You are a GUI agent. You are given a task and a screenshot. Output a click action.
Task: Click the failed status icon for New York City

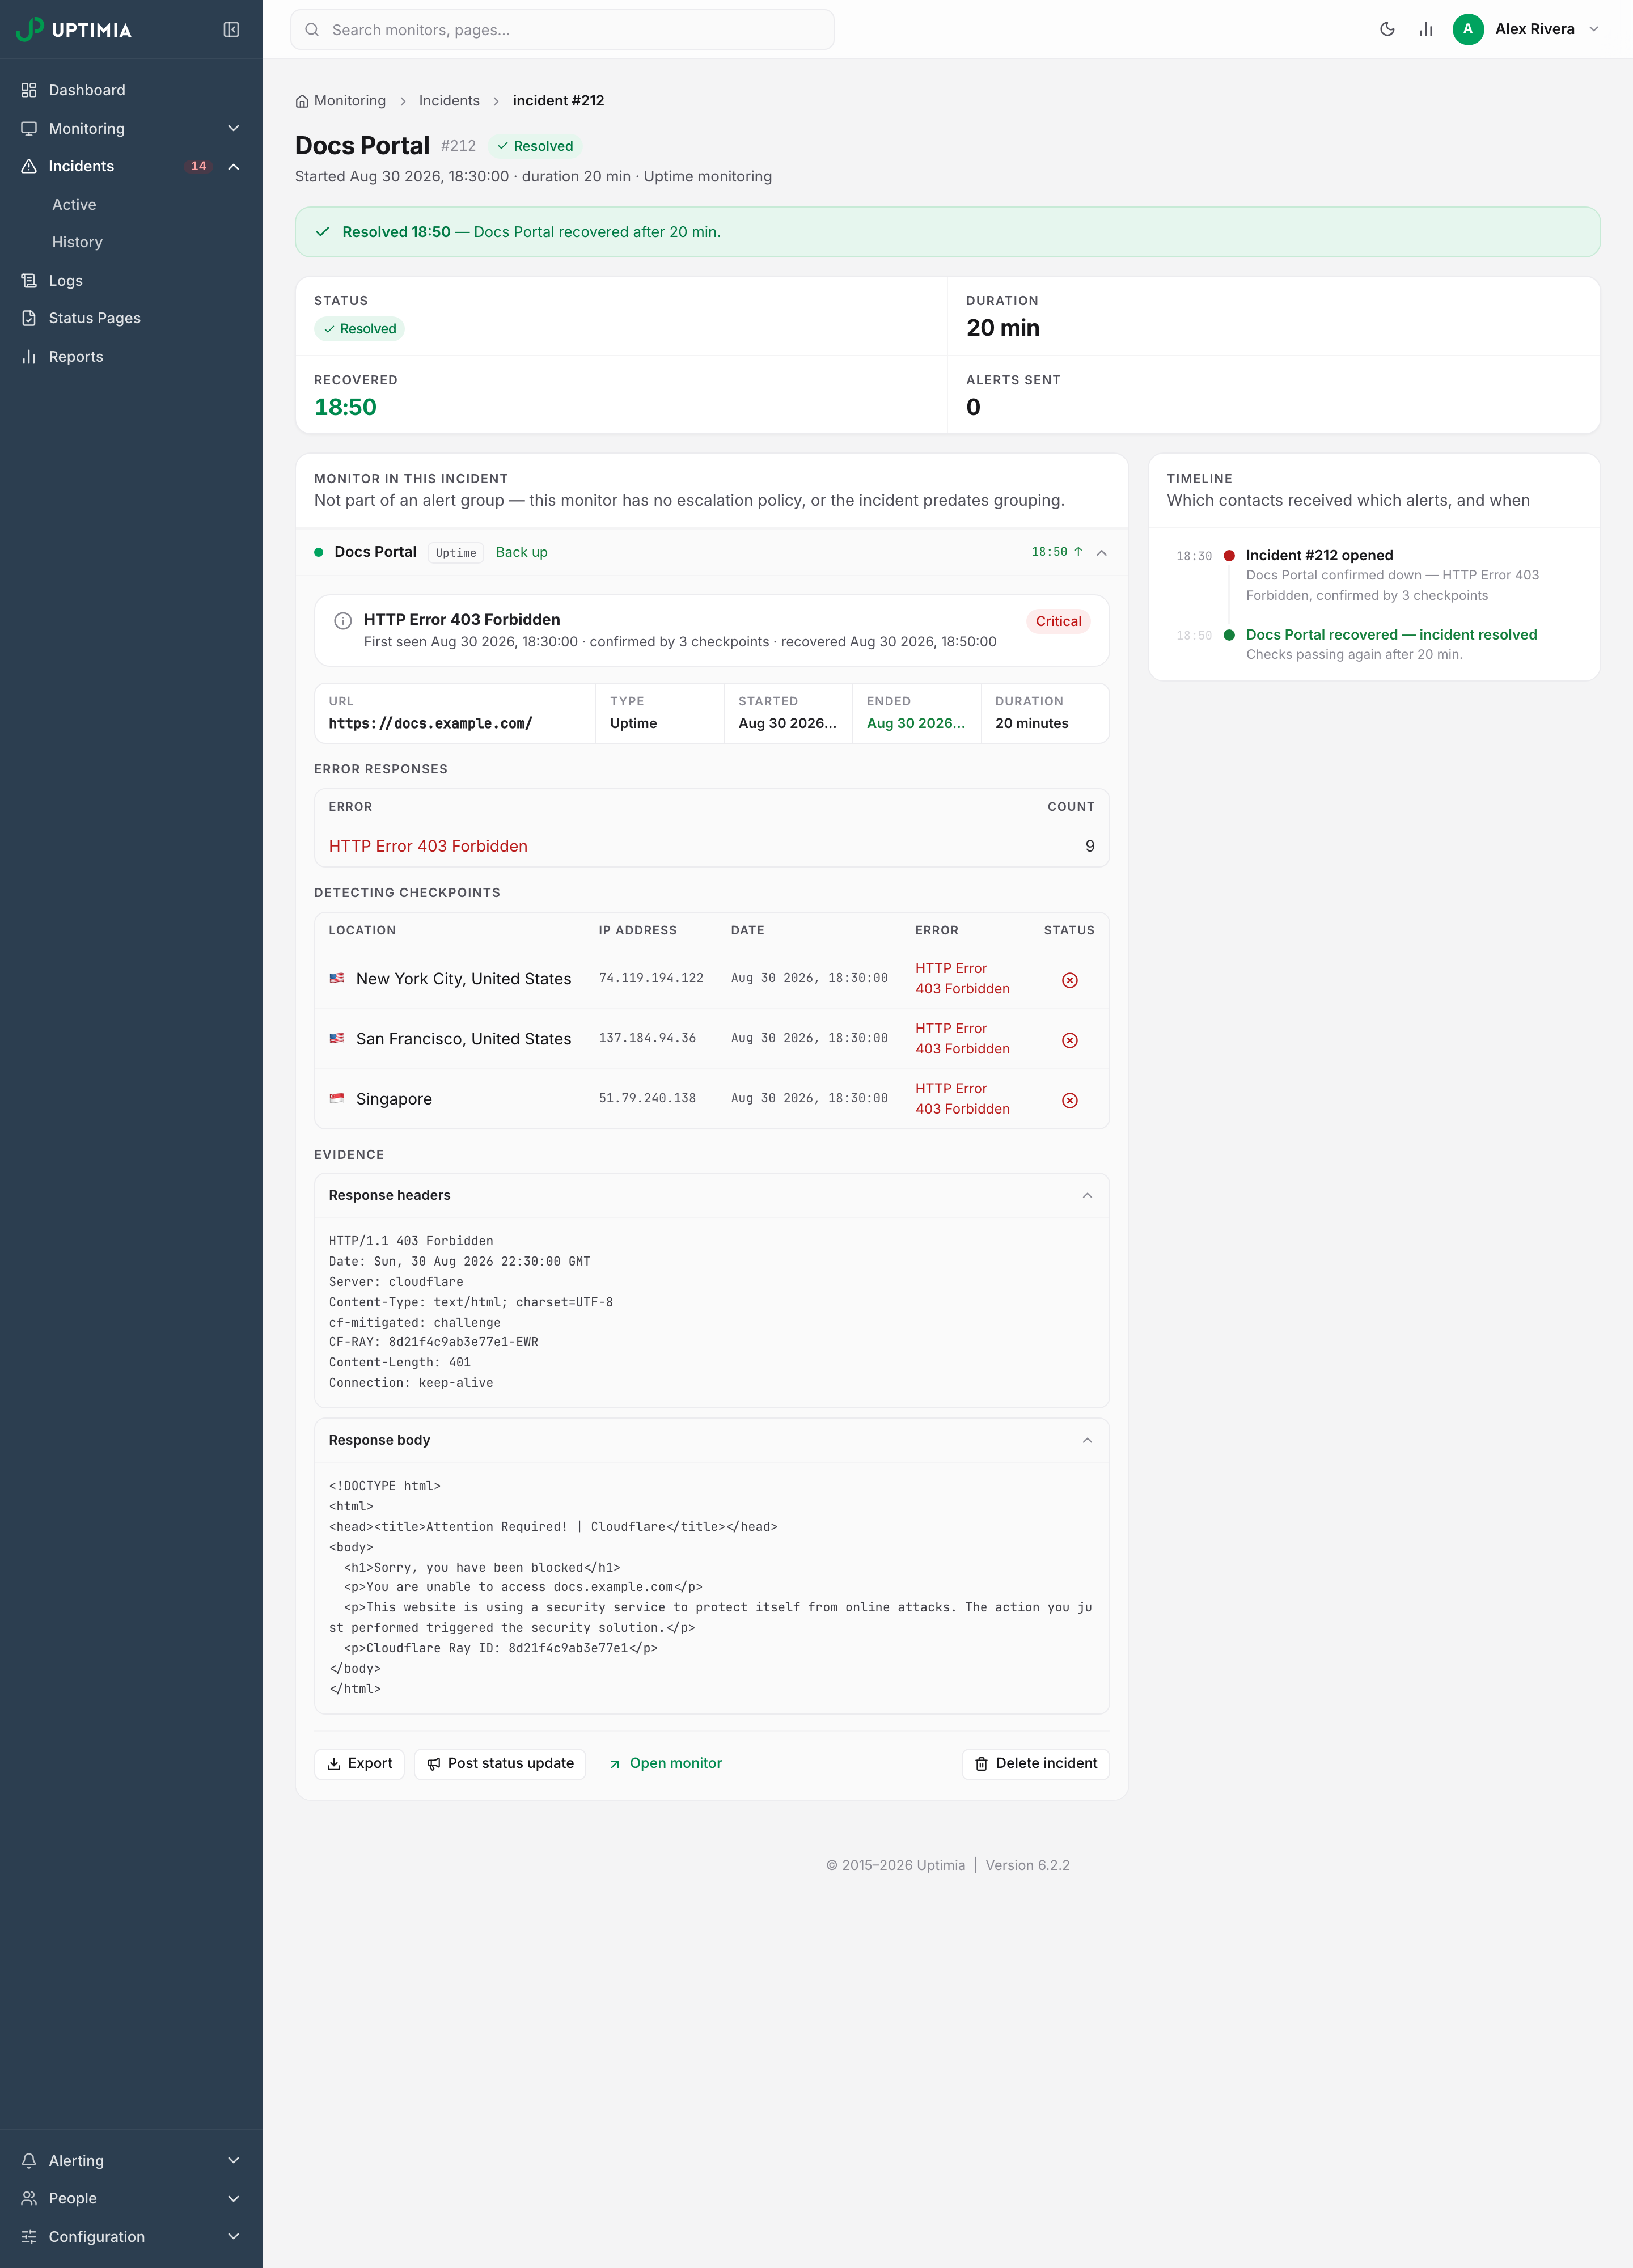(x=1069, y=980)
